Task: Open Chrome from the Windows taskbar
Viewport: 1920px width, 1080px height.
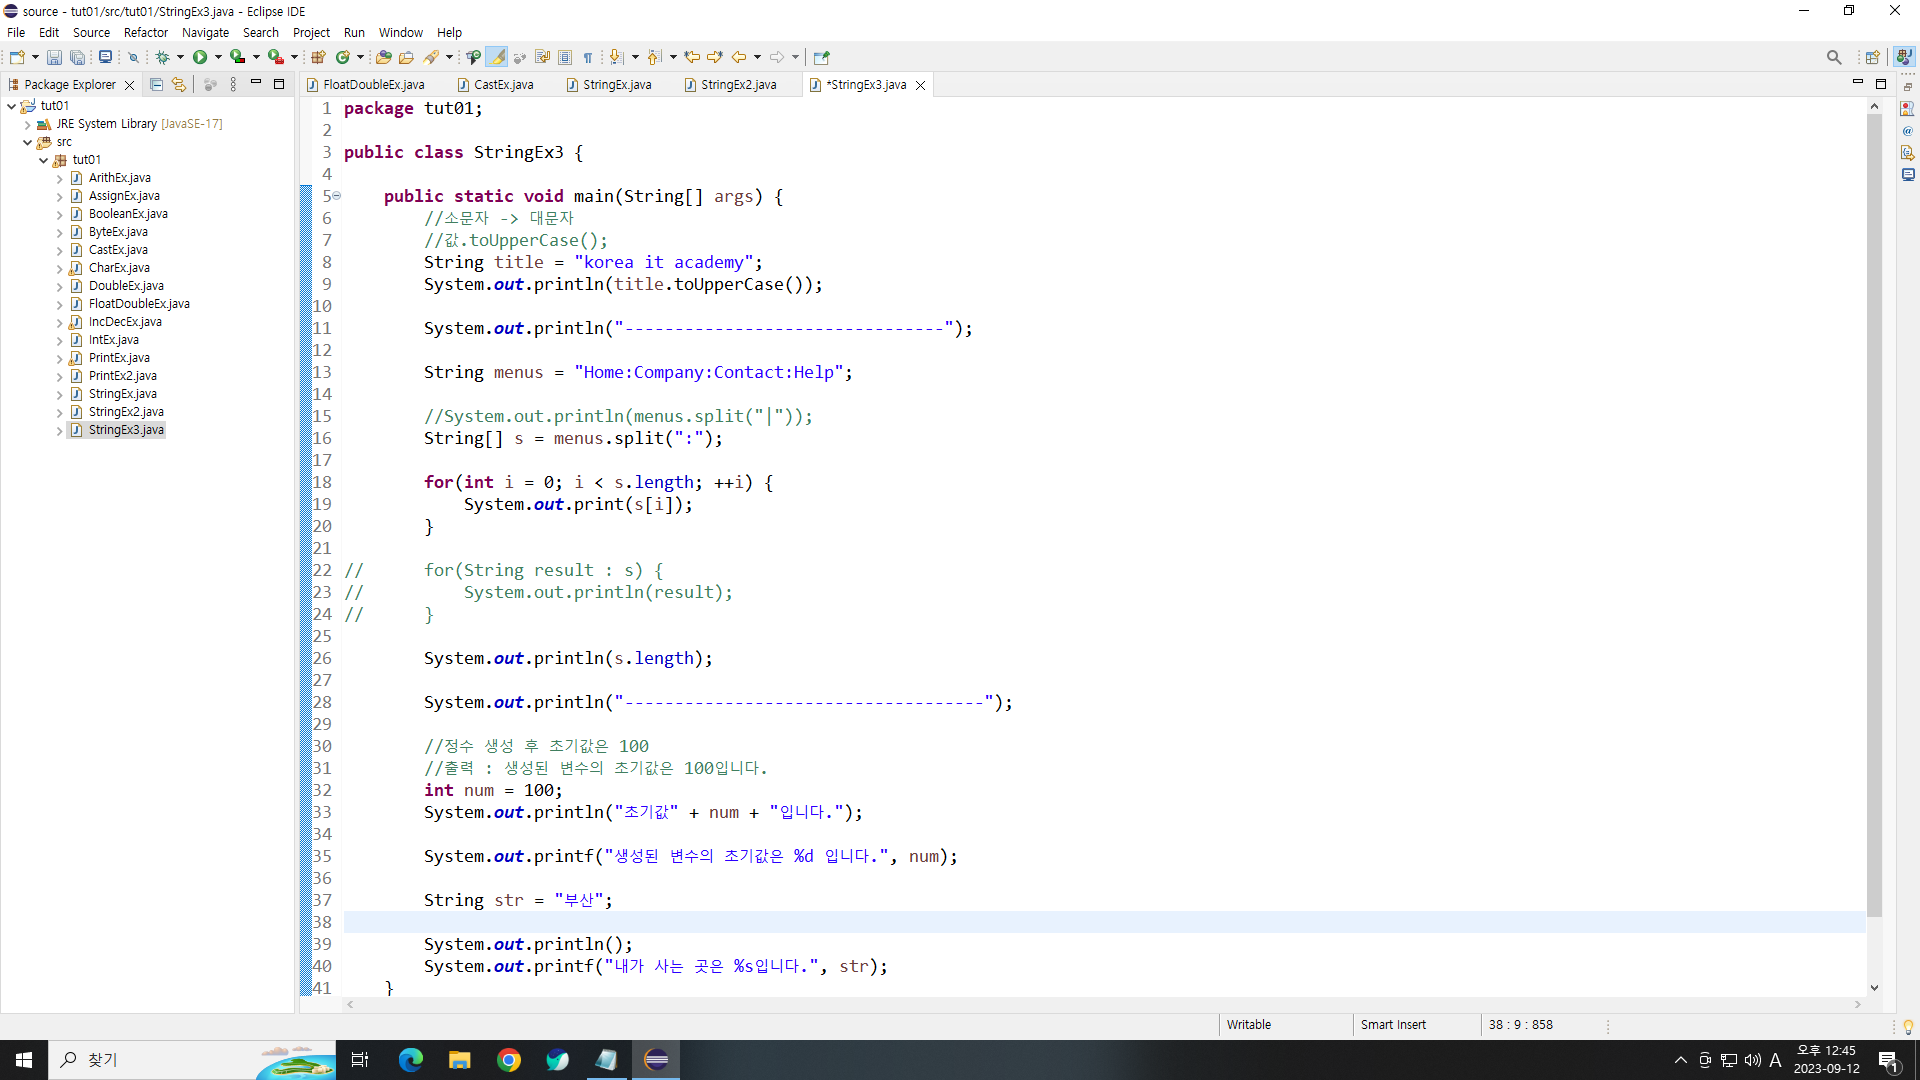Action: [x=509, y=1060]
